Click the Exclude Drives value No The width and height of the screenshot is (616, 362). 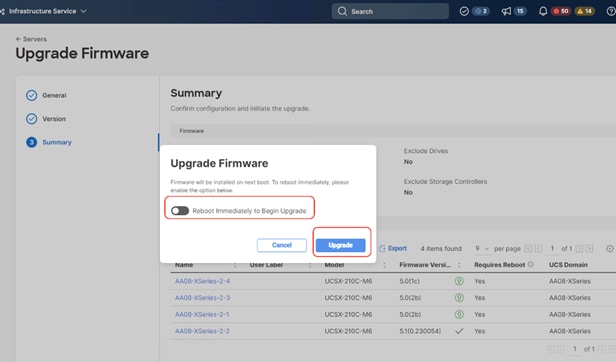click(408, 162)
